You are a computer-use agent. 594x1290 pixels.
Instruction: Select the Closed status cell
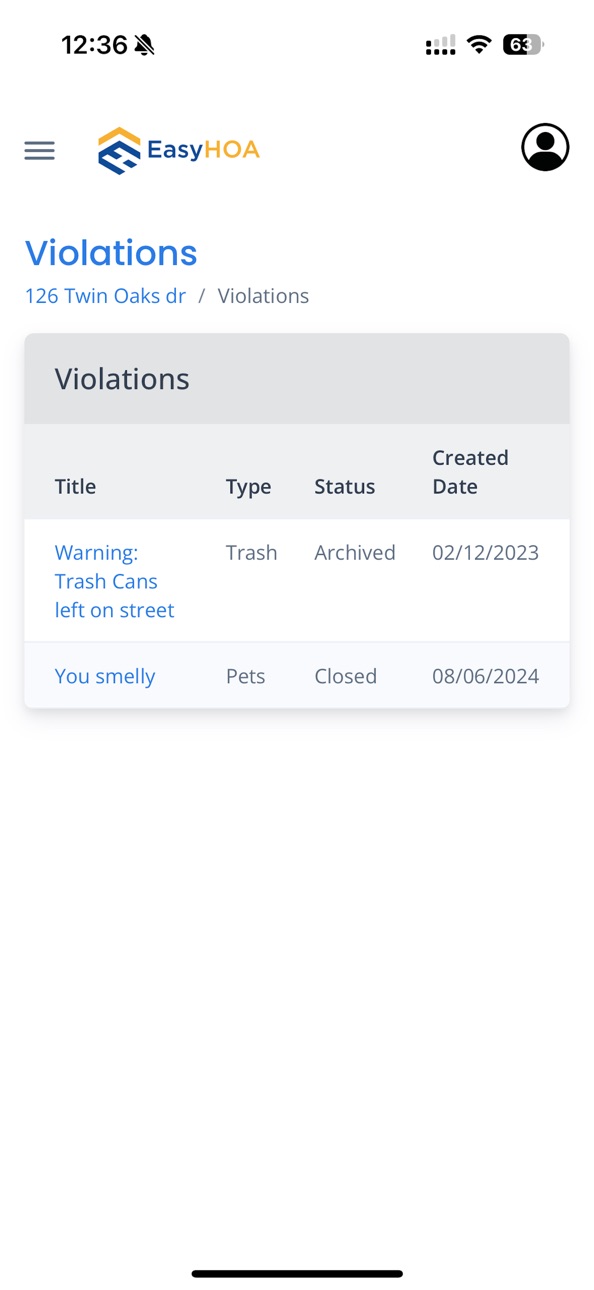(346, 676)
